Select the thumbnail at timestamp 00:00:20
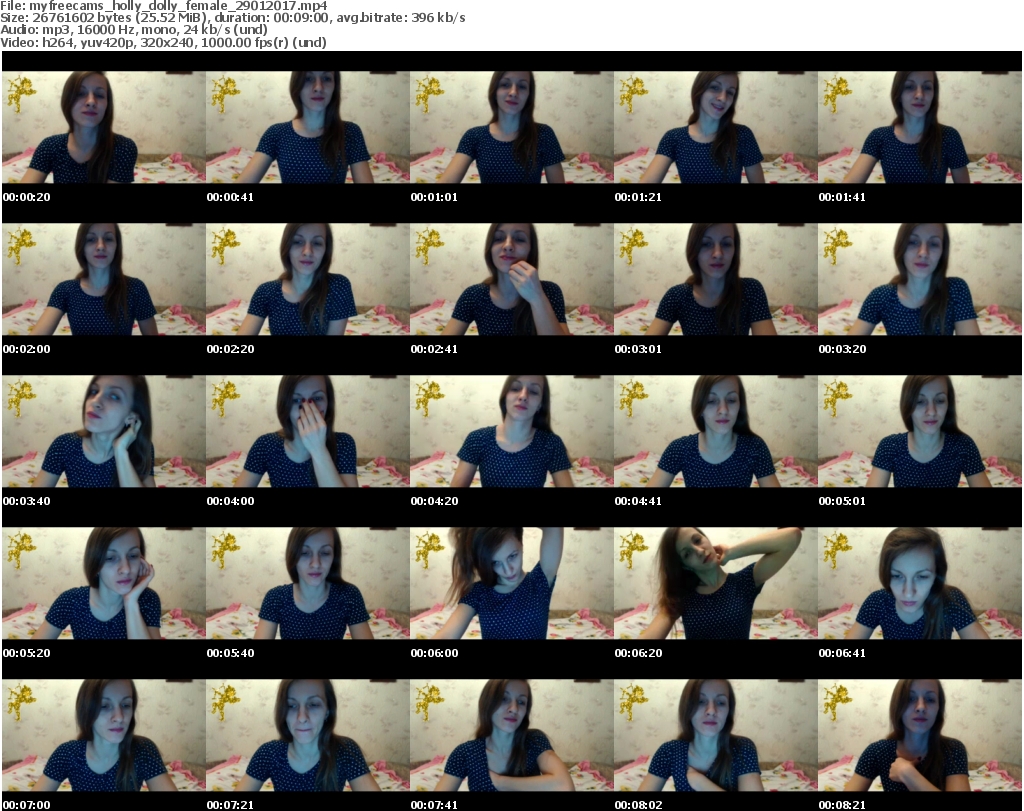This screenshot has width=1024, height=811. click(x=104, y=127)
